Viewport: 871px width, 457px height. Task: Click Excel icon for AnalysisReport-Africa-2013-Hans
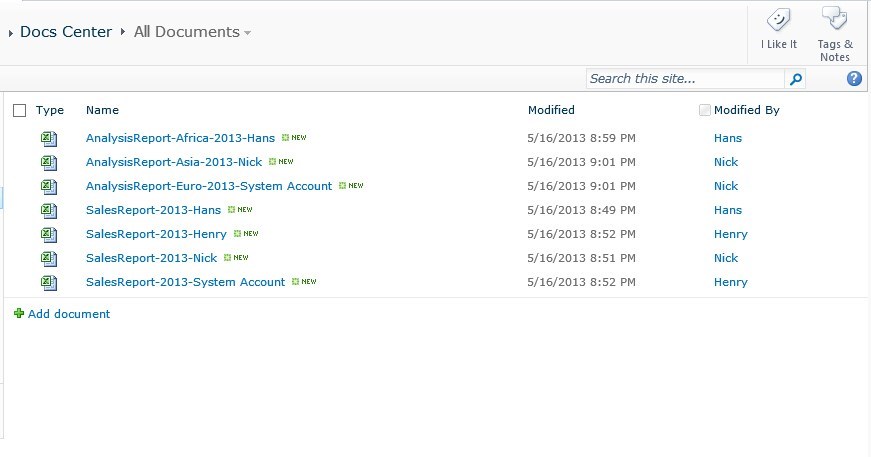tap(49, 138)
